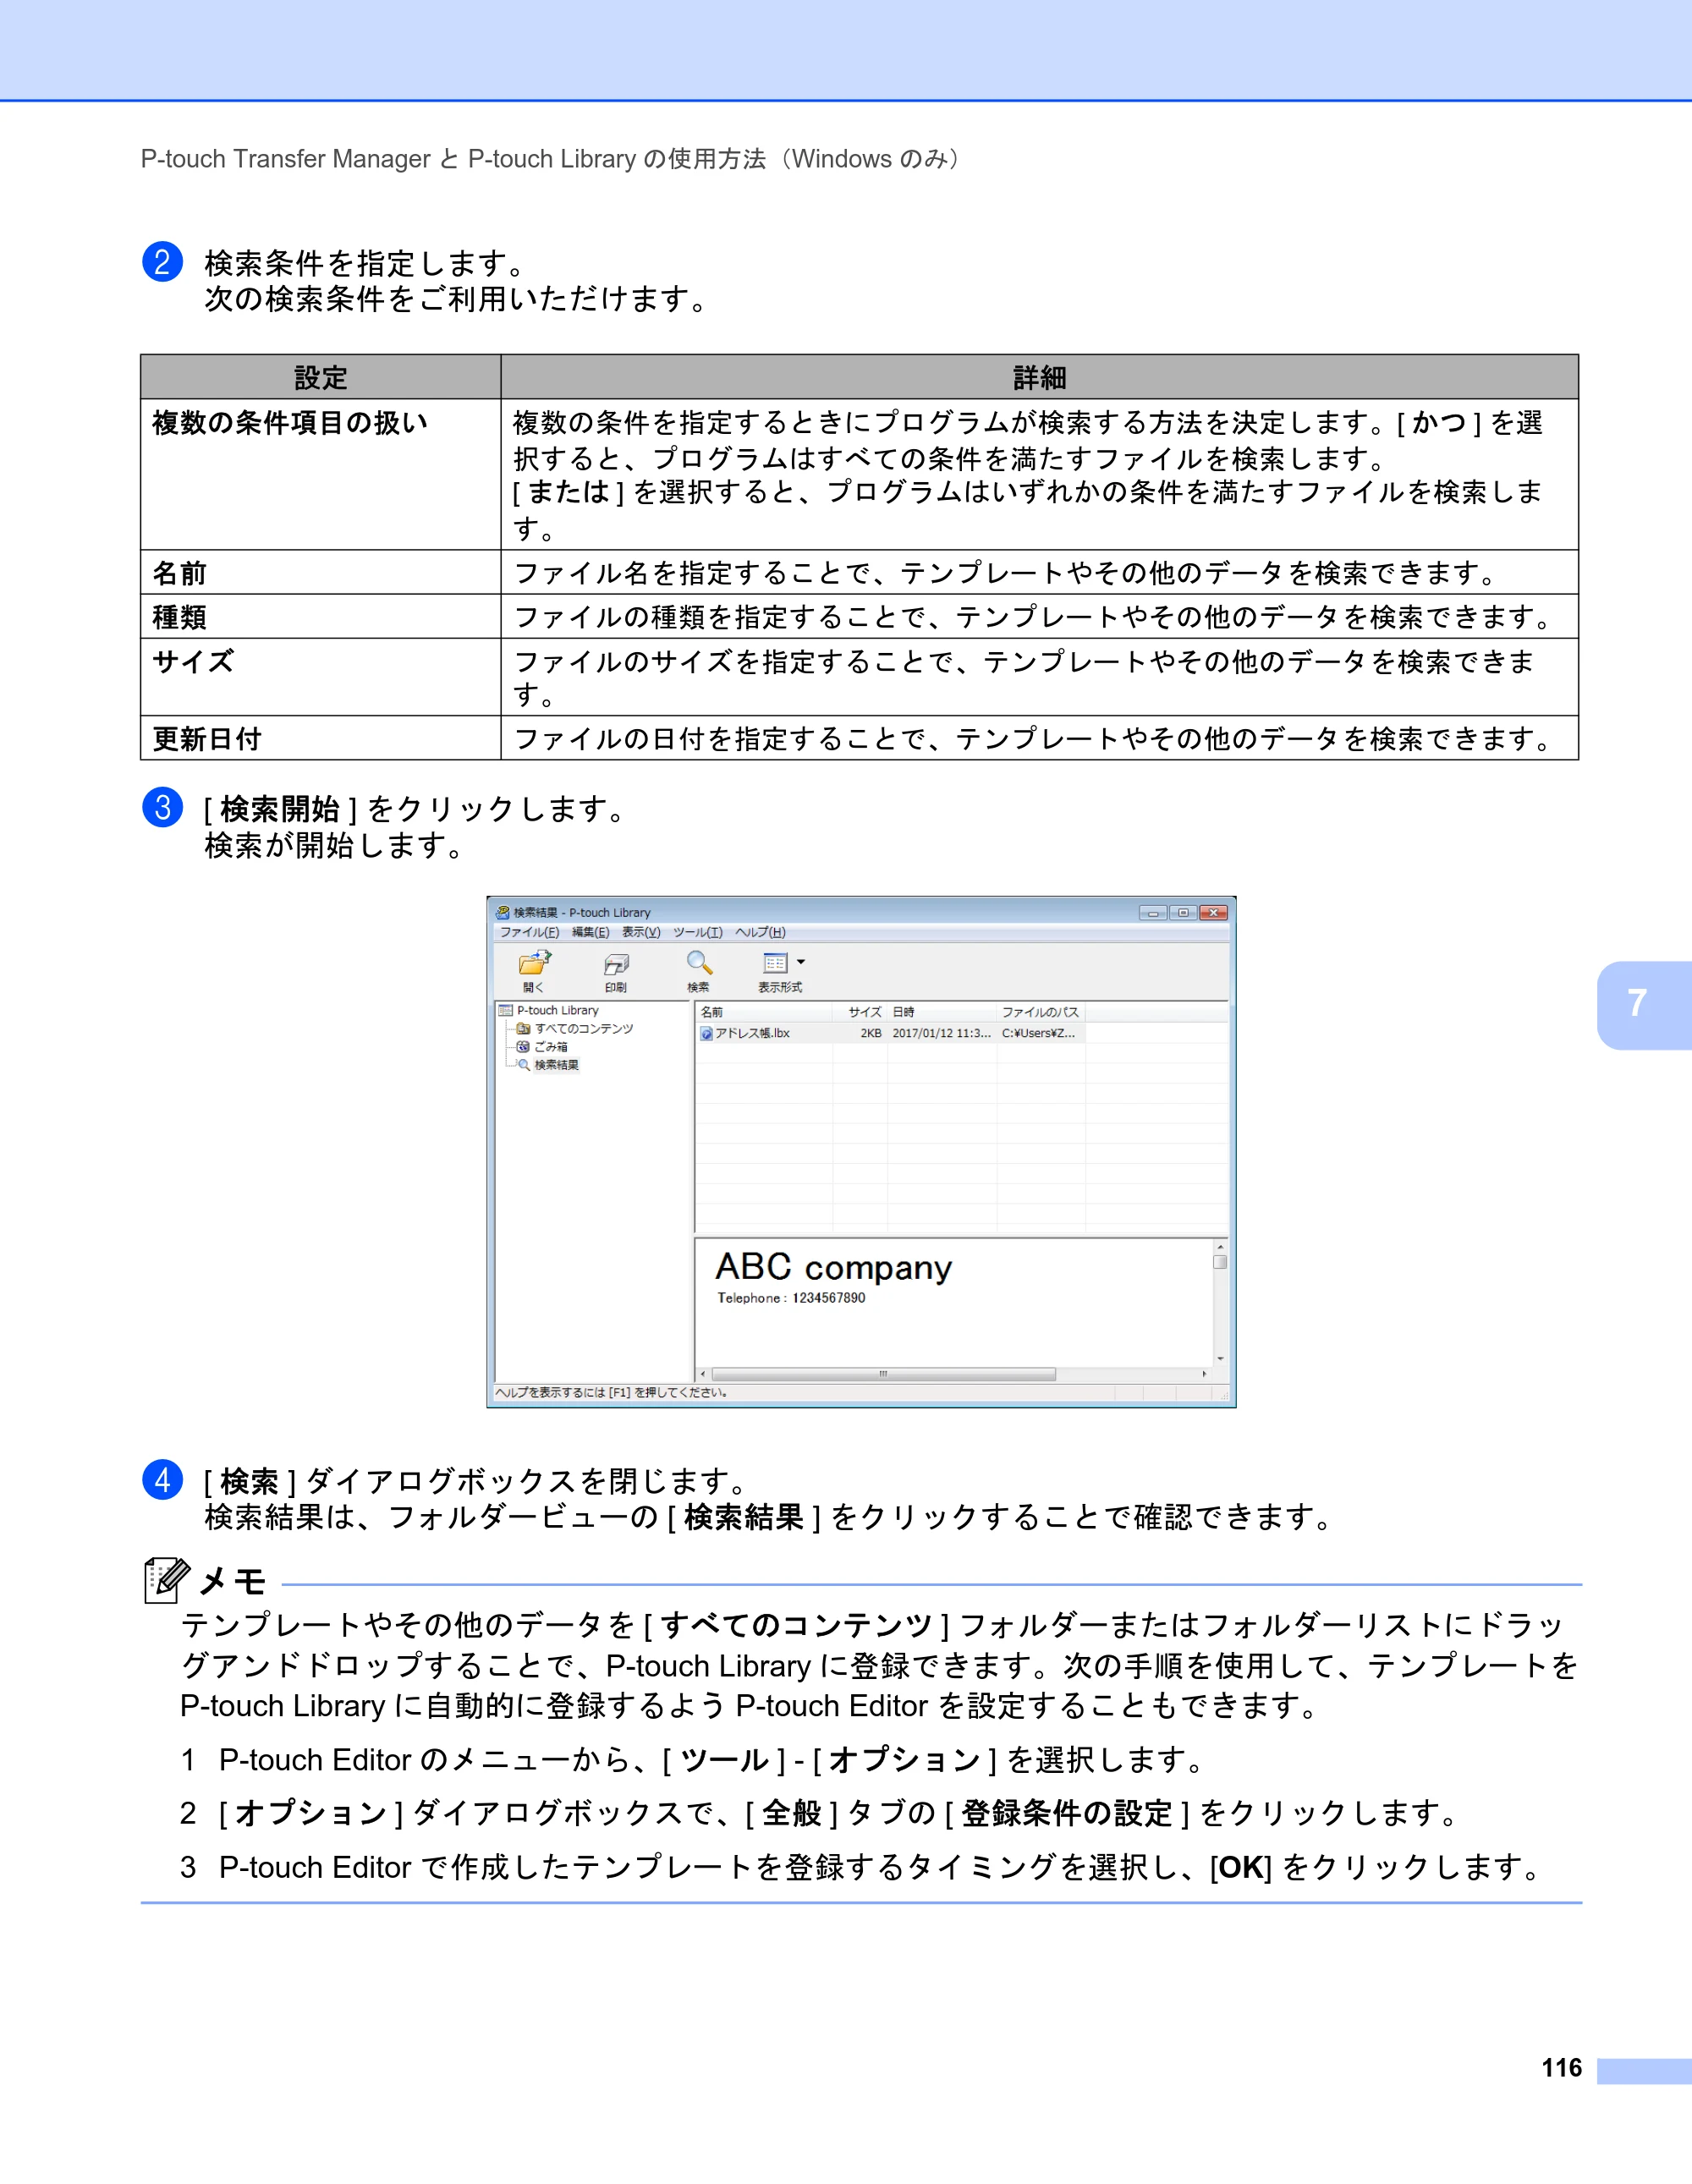Minimize the P-touch Library window
Image resolution: width=1692 pixels, height=2184 pixels.
1153,912
